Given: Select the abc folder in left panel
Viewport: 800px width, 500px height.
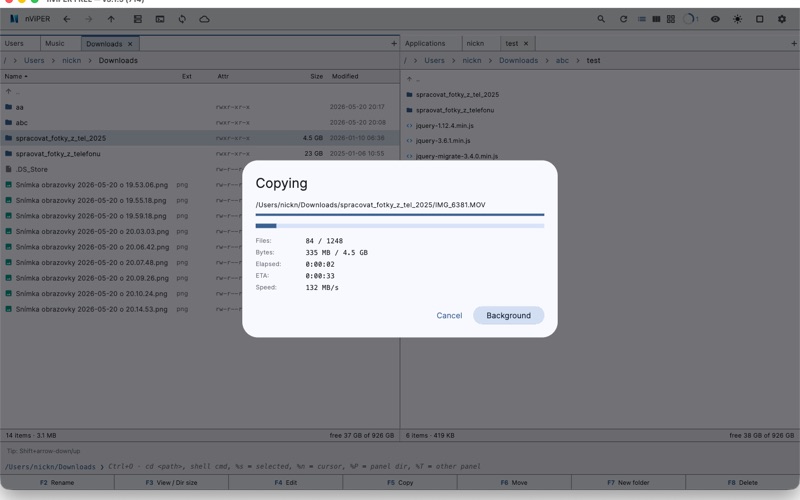Looking at the screenshot, I should coord(199,122).
